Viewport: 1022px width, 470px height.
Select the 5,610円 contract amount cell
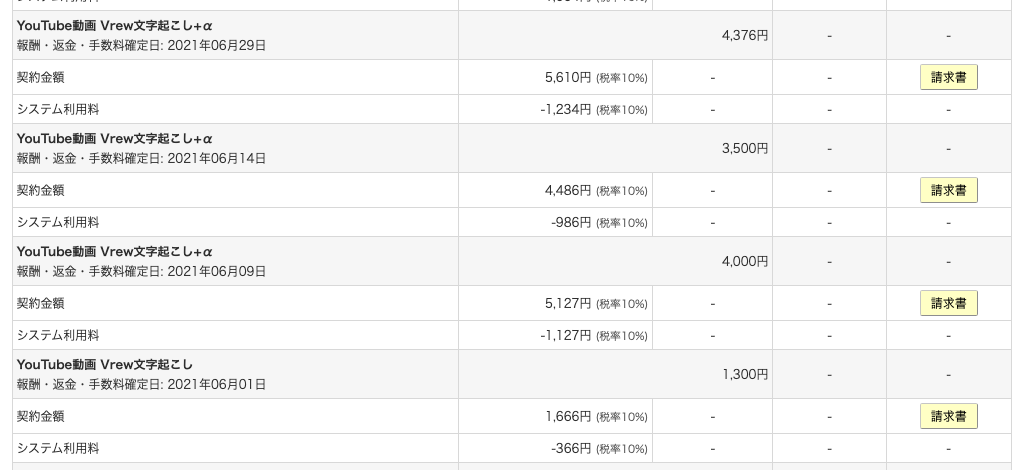click(555, 78)
